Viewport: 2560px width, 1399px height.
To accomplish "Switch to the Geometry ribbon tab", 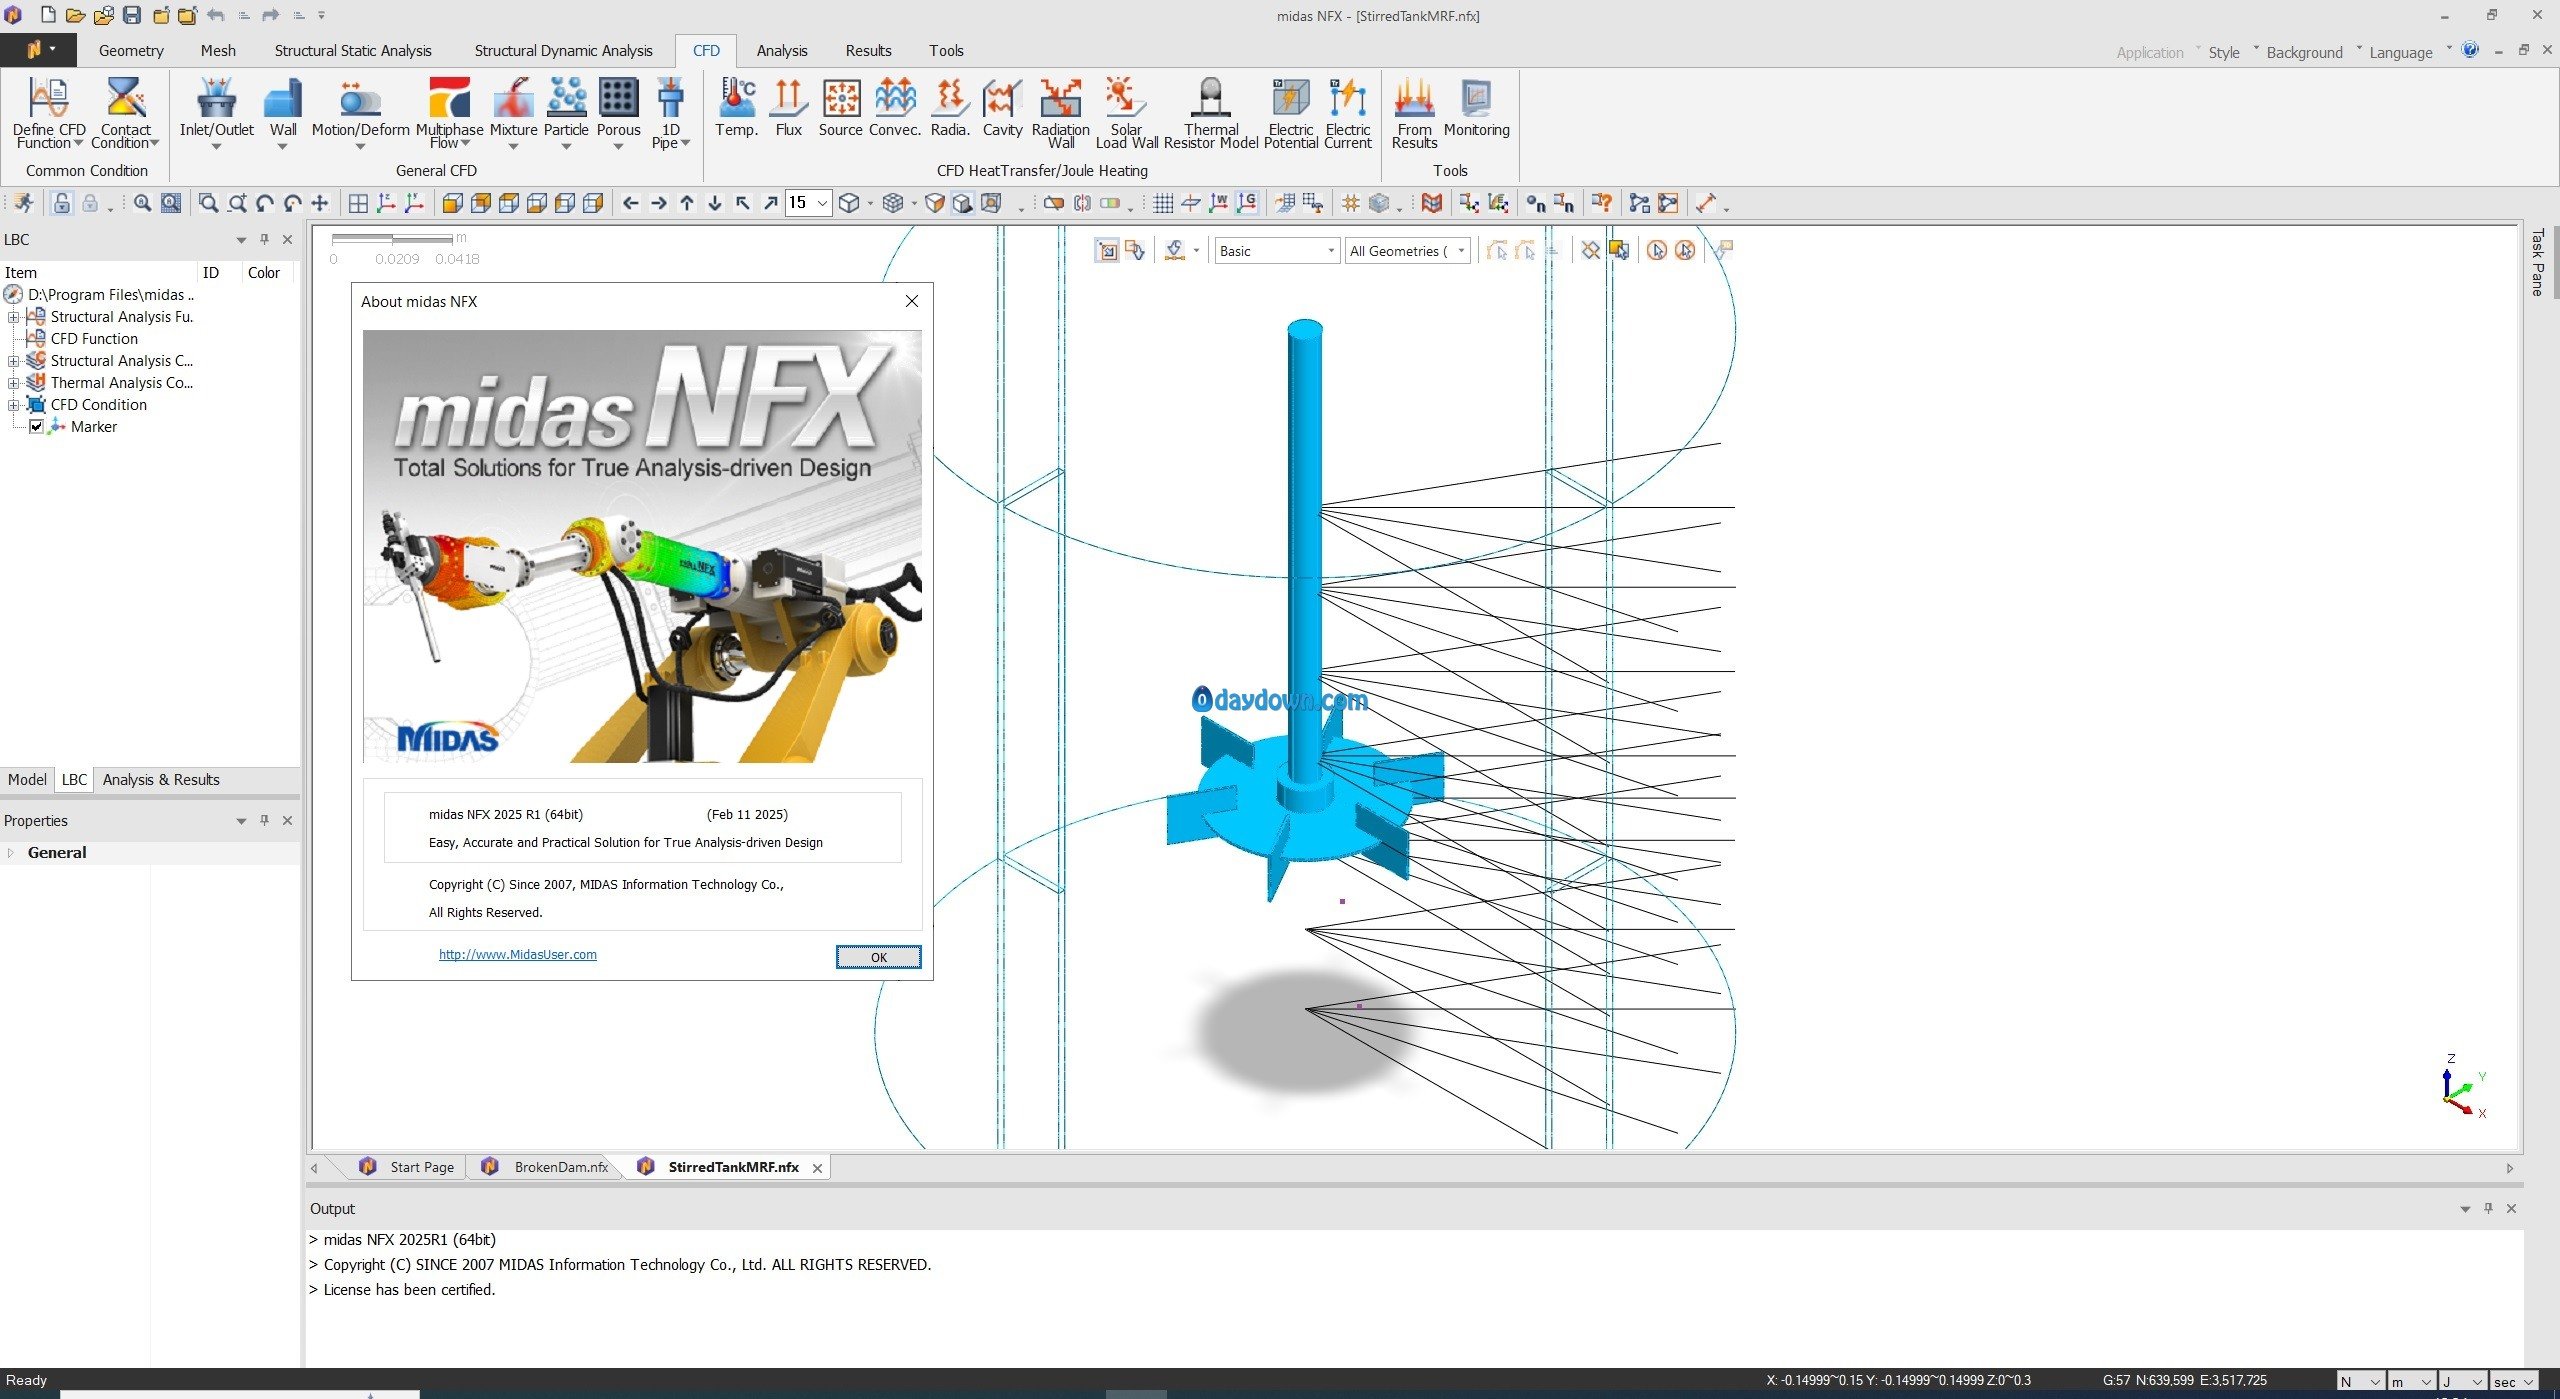I will (x=131, y=51).
